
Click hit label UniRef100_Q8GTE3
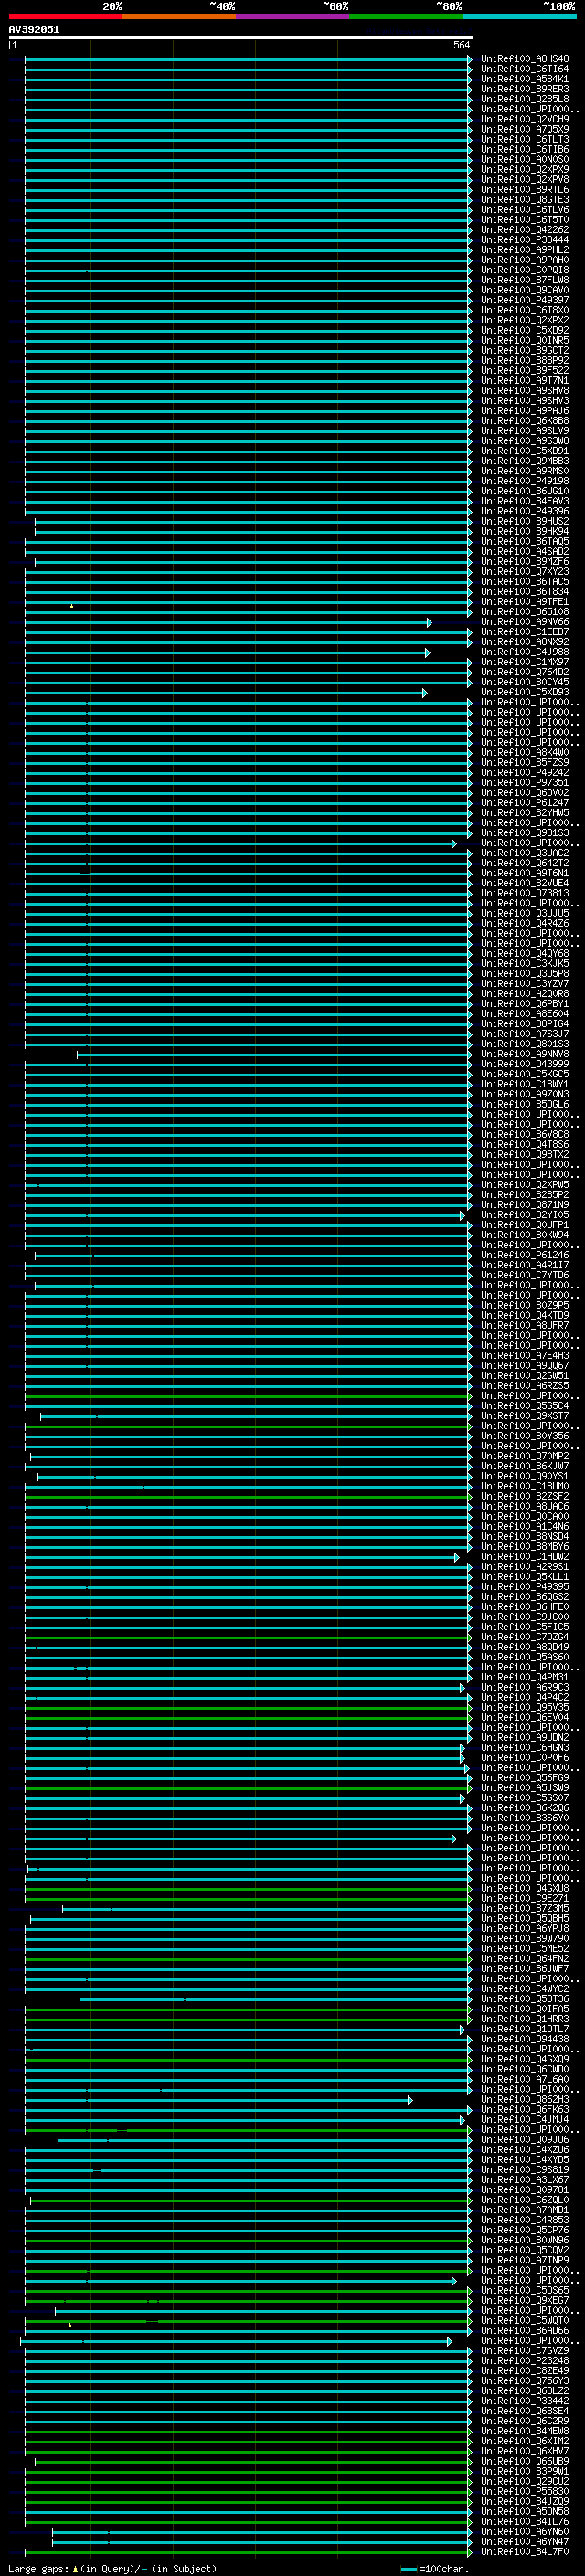coord(525,200)
